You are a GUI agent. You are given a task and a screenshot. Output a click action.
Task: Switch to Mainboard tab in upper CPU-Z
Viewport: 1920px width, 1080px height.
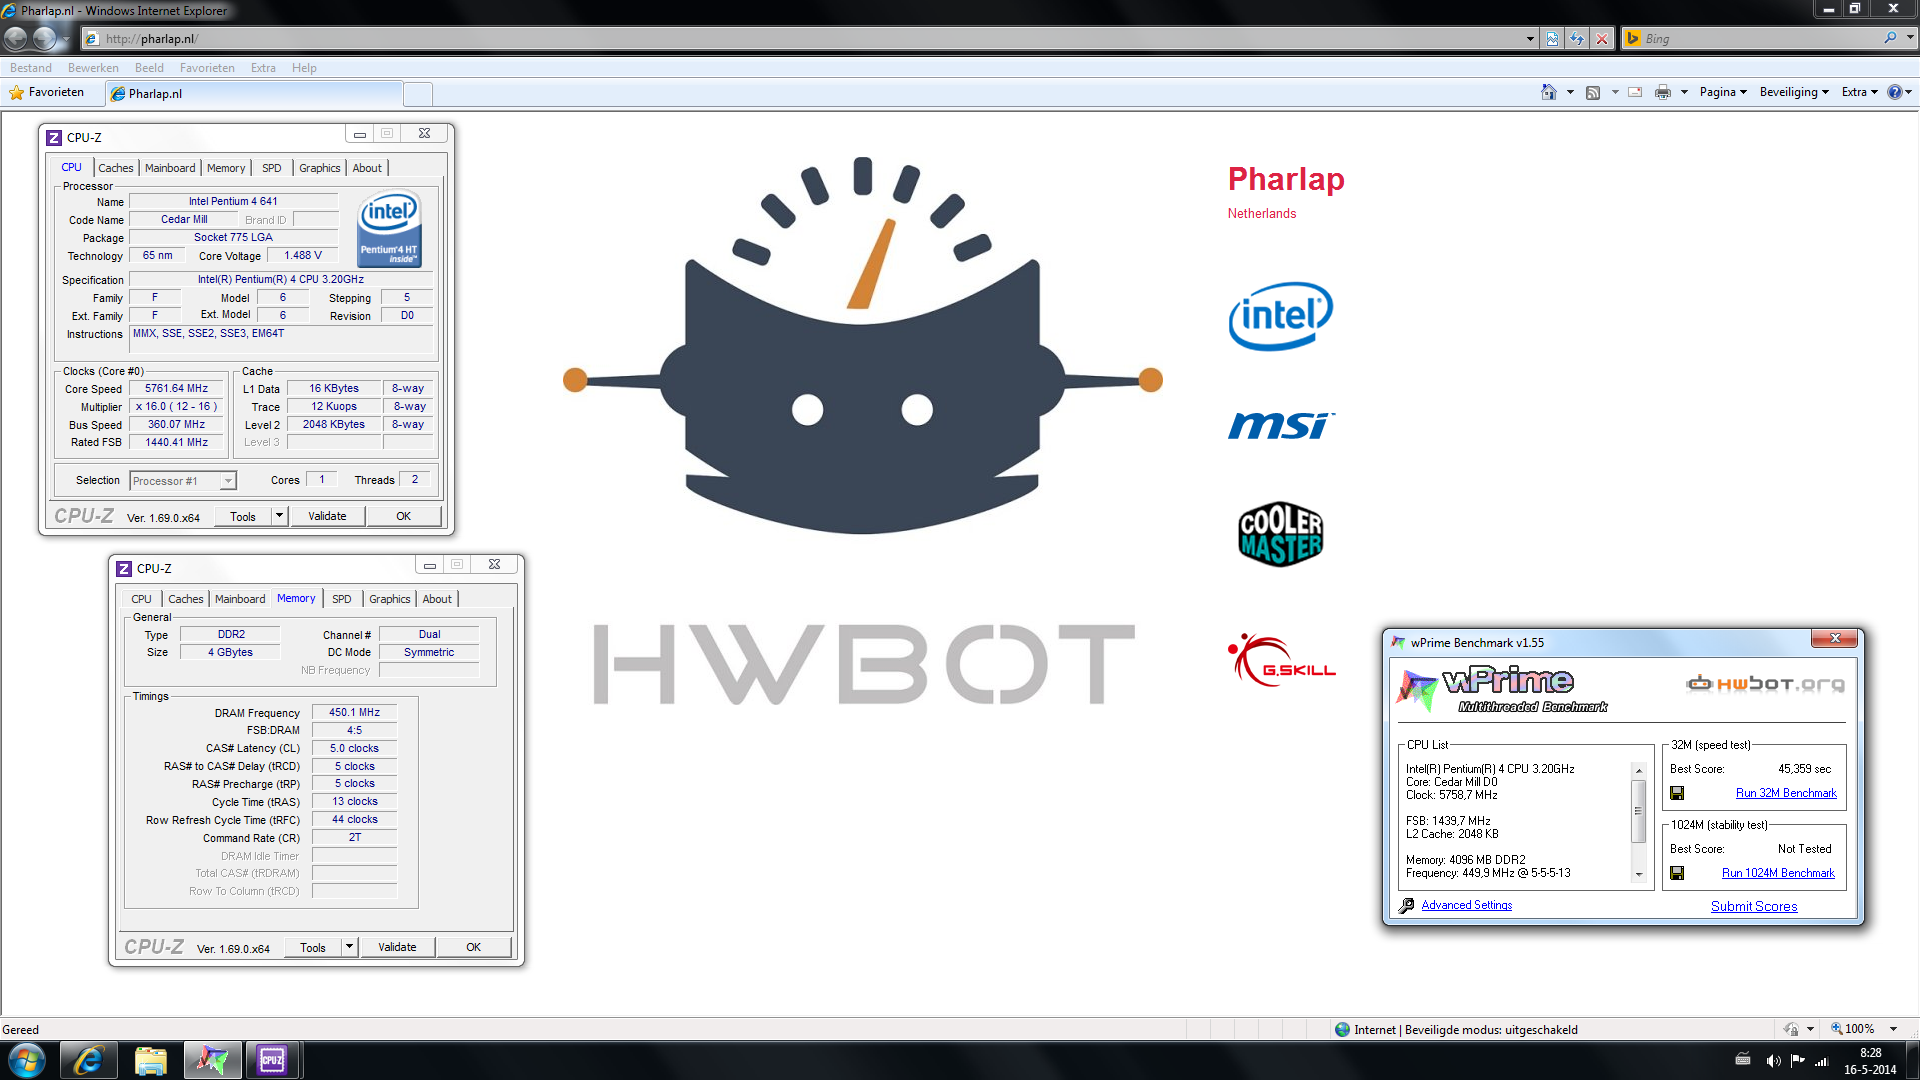click(x=170, y=168)
